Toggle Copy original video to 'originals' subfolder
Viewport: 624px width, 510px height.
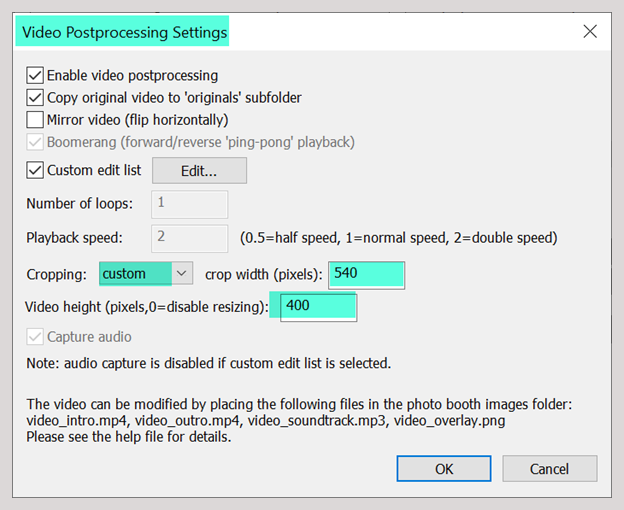35,97
